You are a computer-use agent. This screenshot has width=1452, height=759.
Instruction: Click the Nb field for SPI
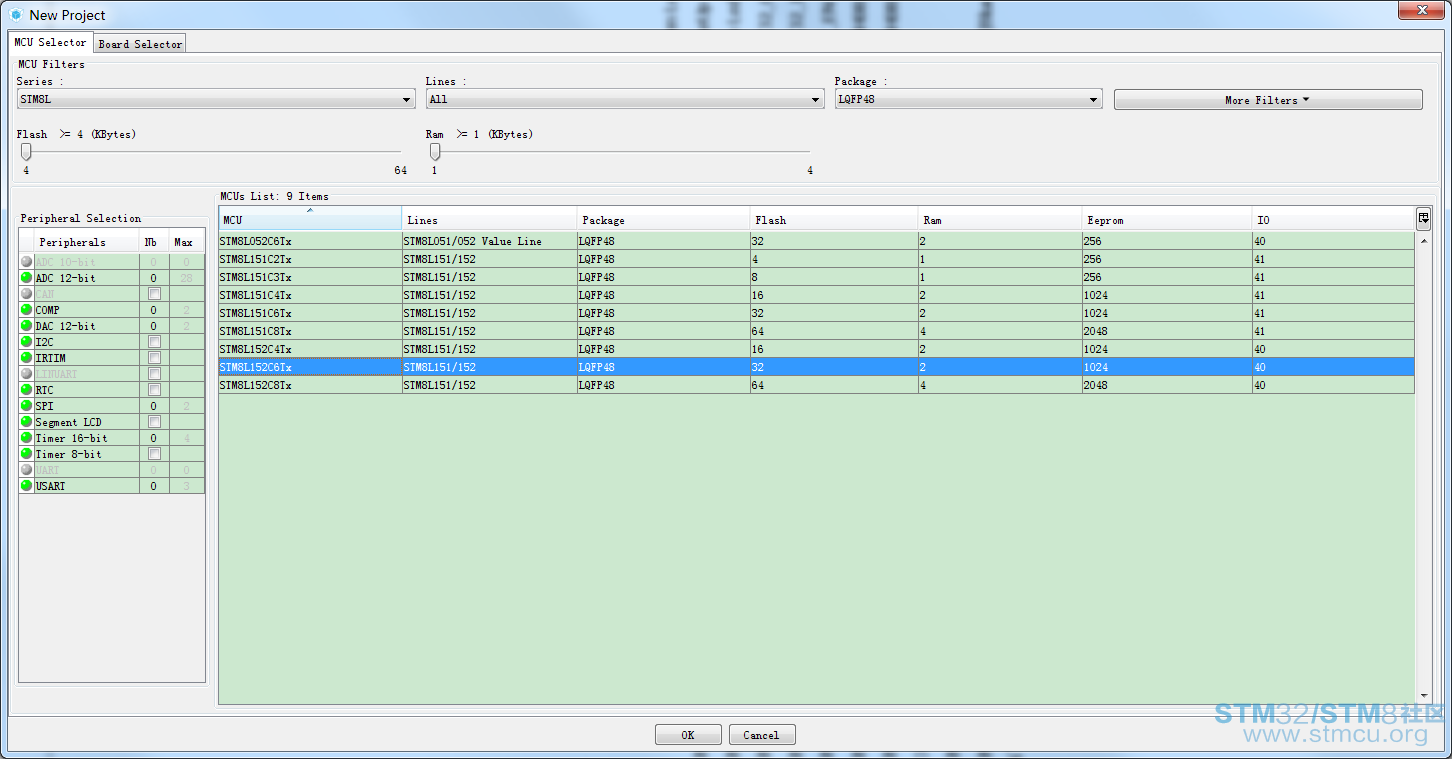point(154,406)
